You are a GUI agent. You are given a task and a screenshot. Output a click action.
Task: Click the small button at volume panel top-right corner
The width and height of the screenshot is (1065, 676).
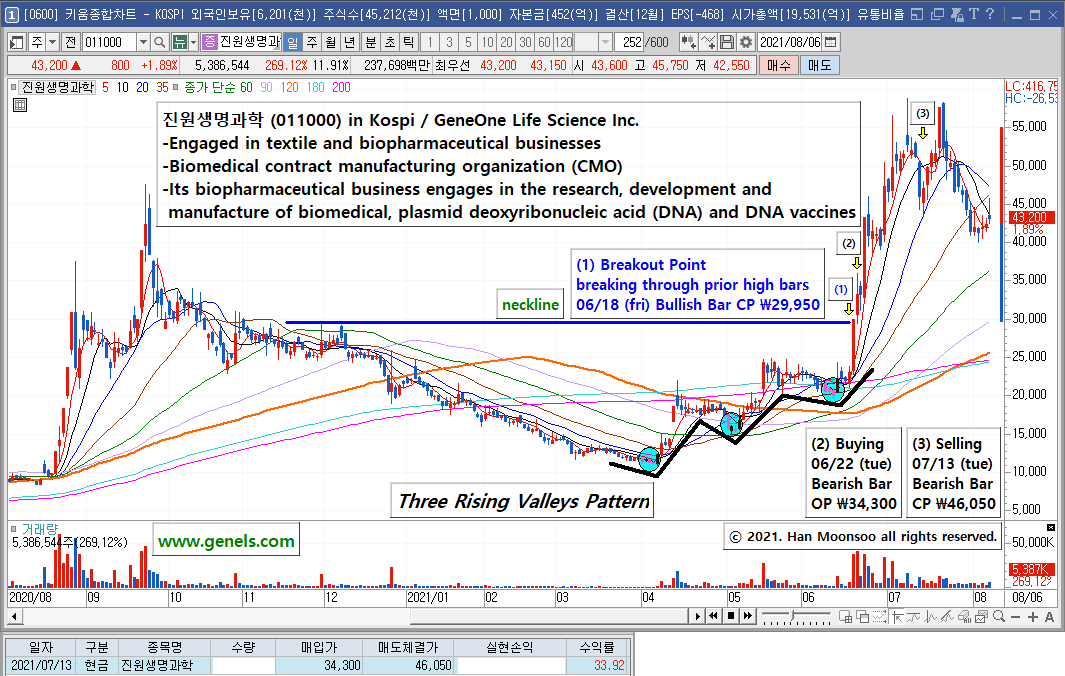[1051, 527]
